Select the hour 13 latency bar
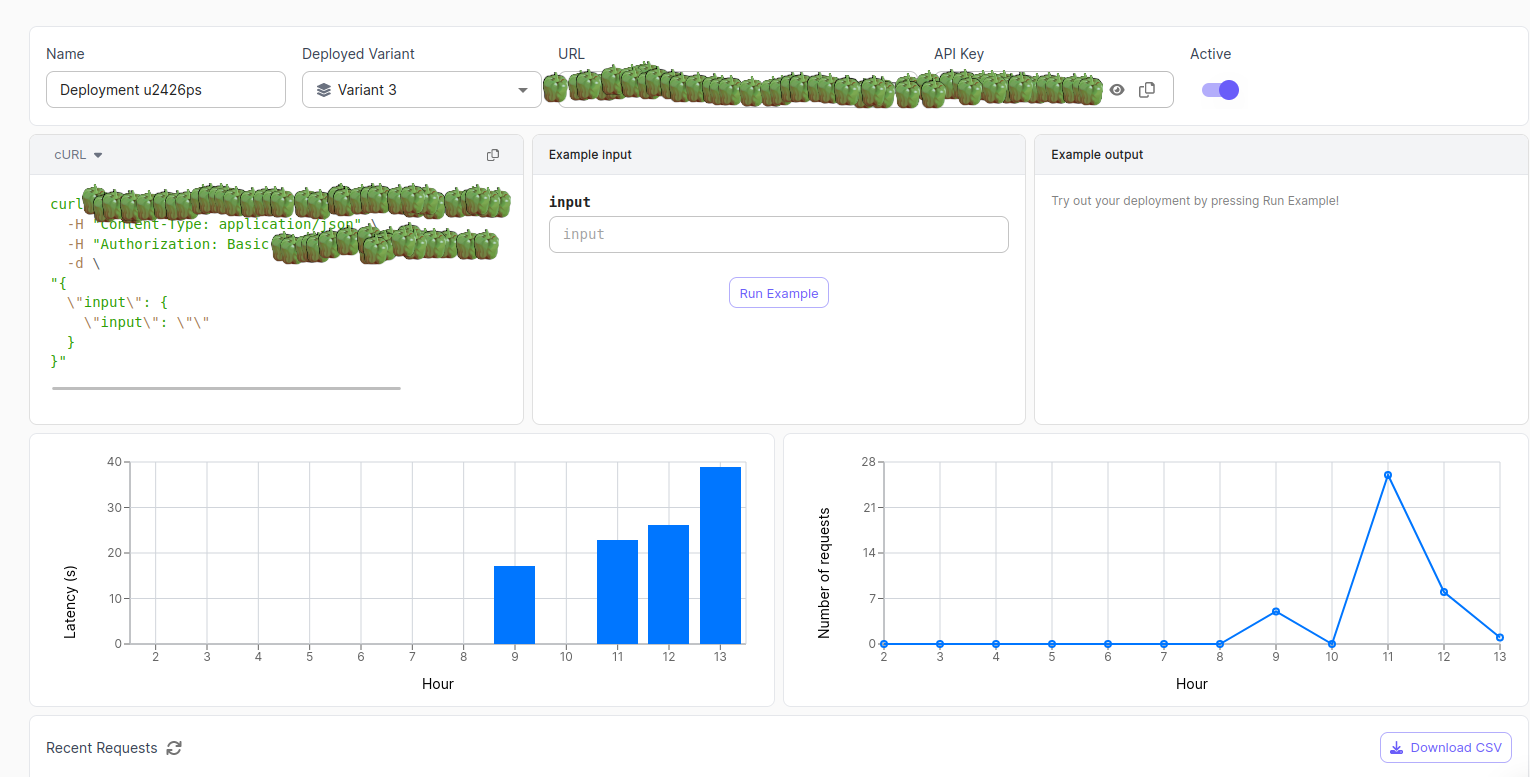1530x777 pixels. pyautogui.click(x=720, y=555)
